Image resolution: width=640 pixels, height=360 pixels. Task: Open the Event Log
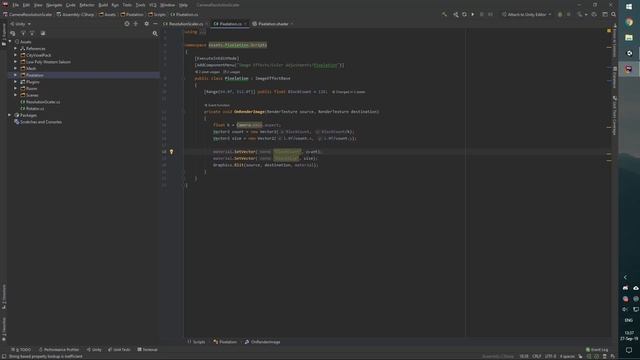597,350
